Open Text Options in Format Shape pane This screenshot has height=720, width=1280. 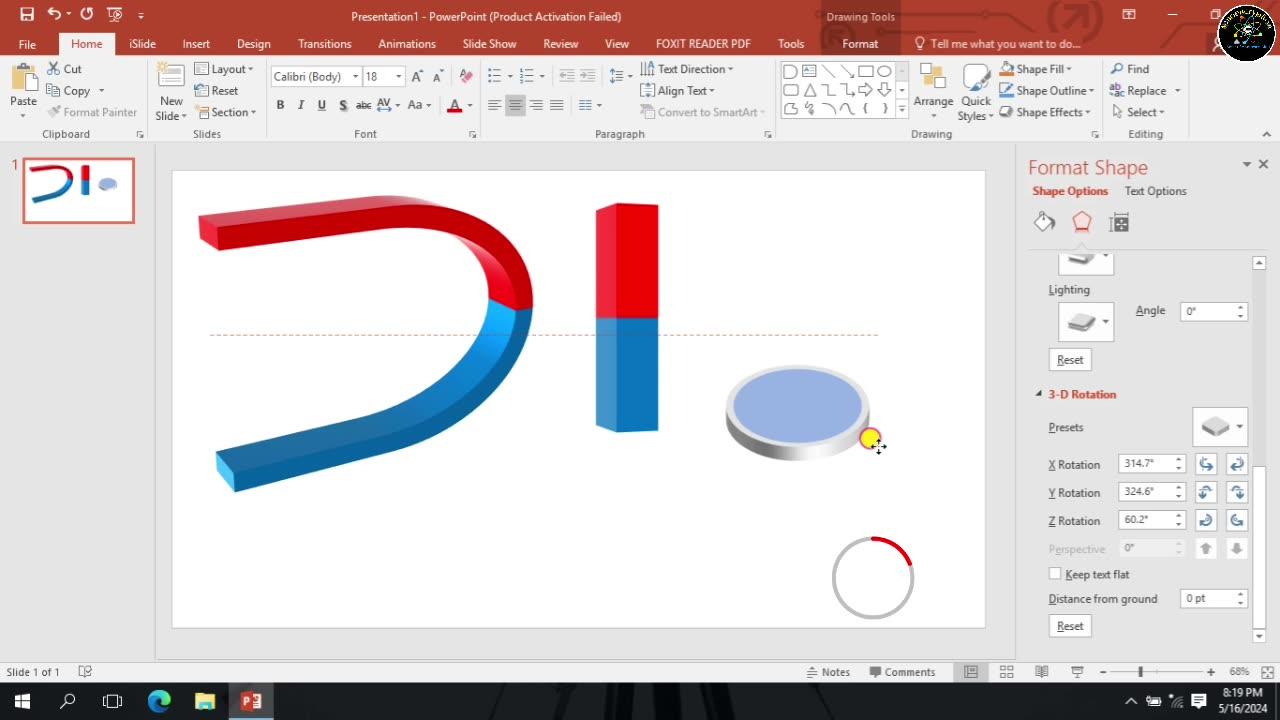[1155, 191]
